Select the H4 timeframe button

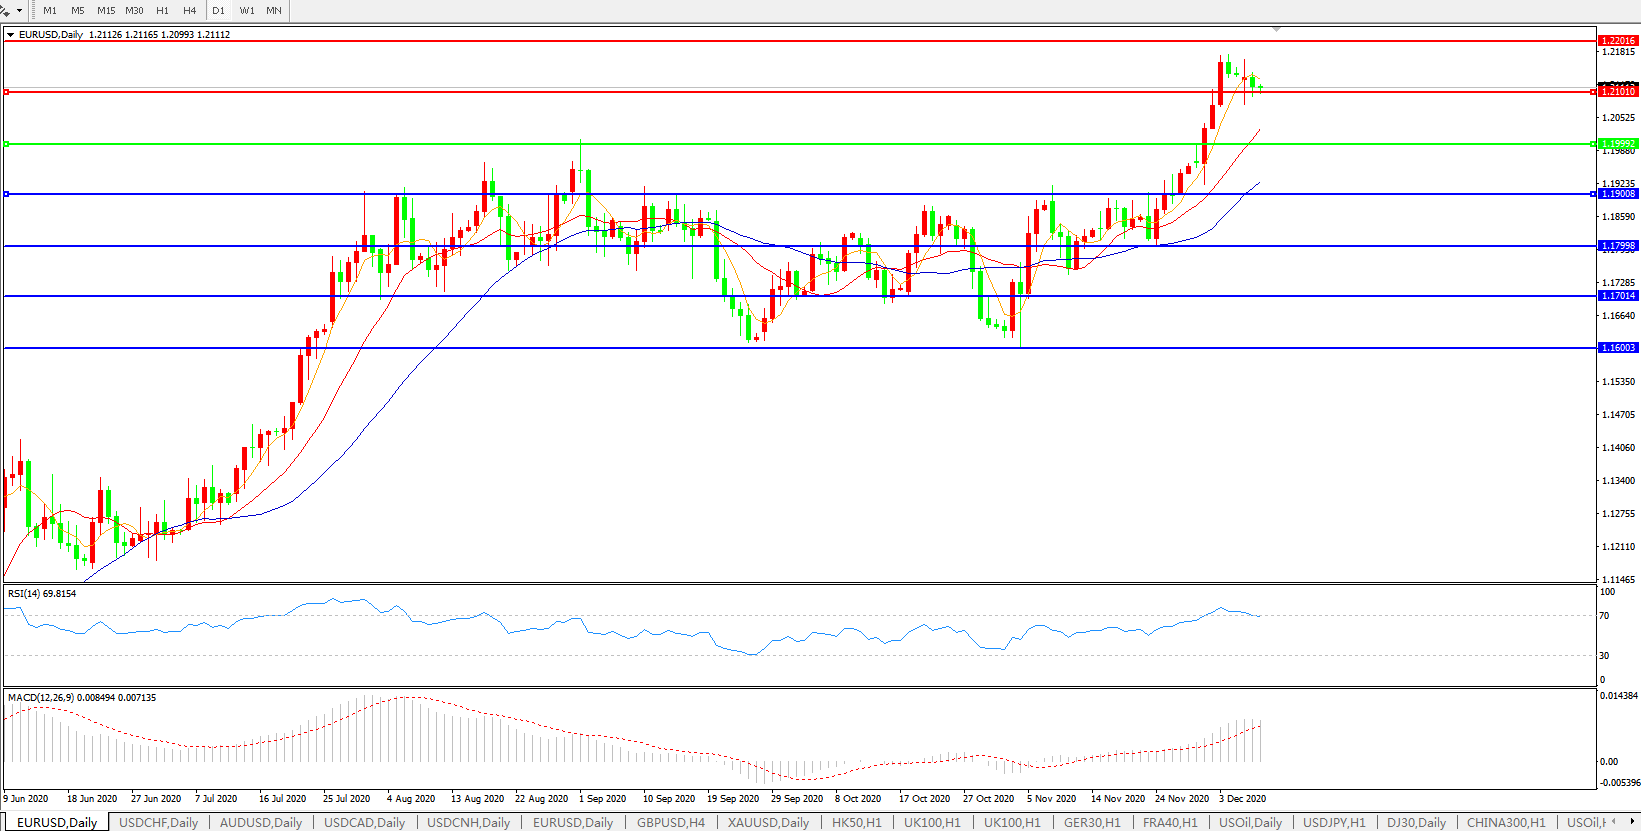tap(190, 11)
